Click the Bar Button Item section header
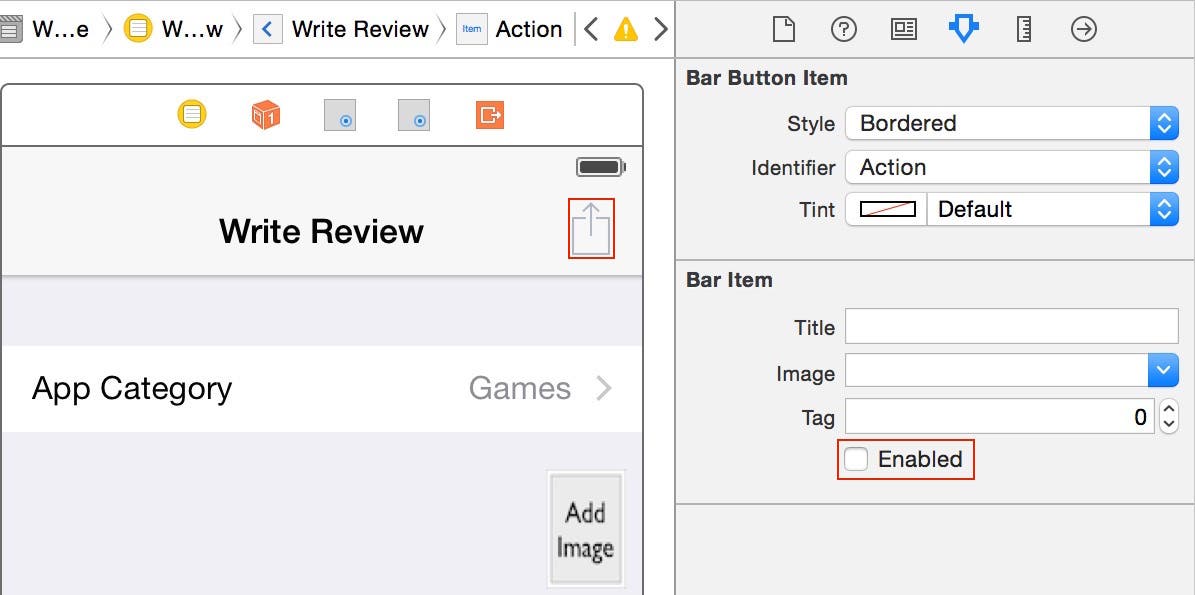Screen dimensions: 1195x595 click(767, 78)
